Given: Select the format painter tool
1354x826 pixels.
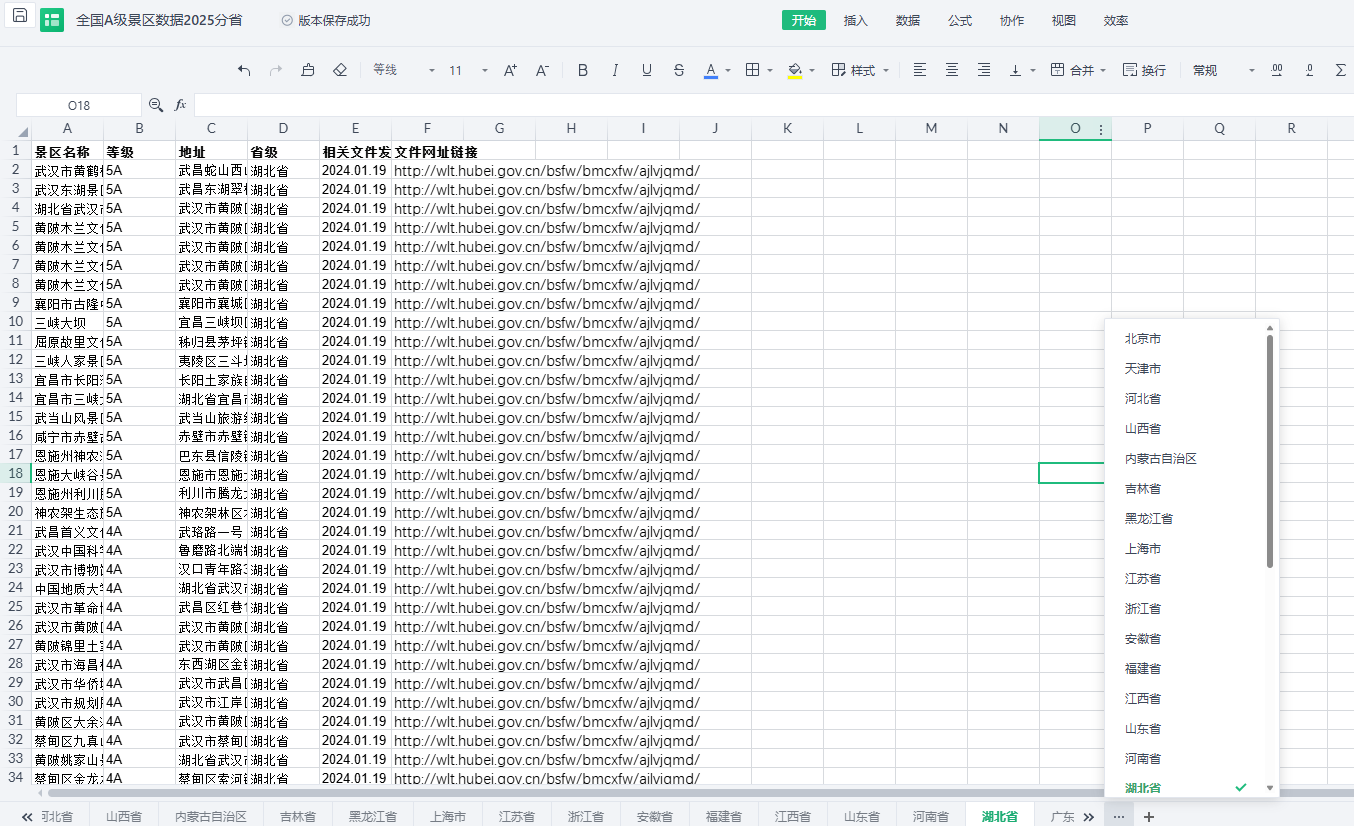Looking at the screenshot, I should (x=308, y=70).
